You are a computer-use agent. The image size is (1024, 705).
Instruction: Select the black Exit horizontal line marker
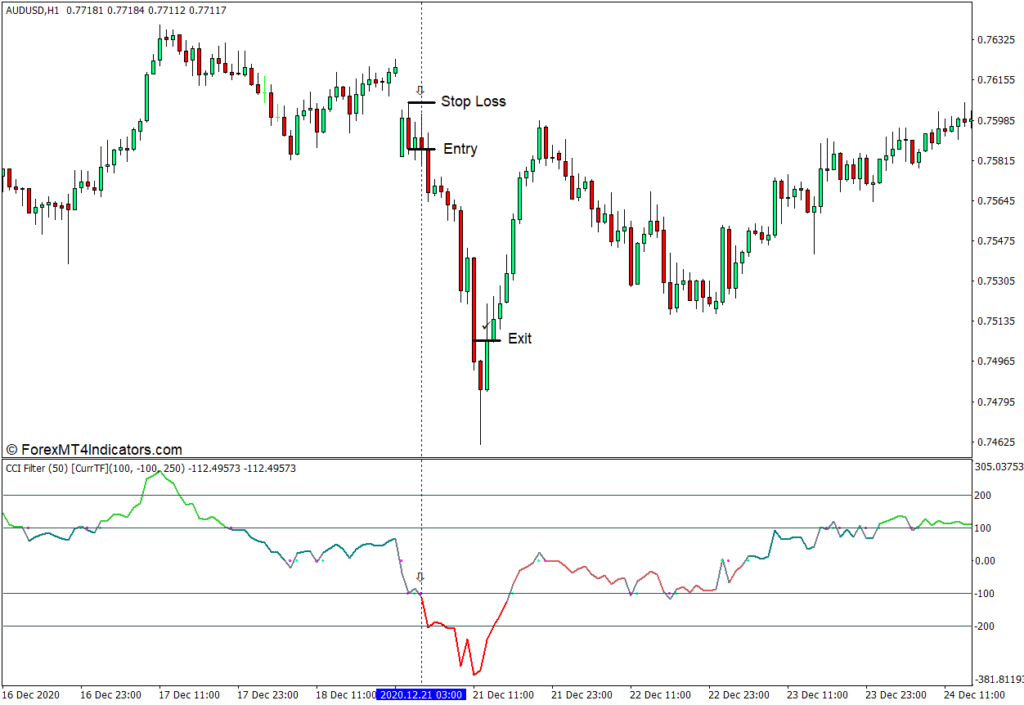click(x=486, y=340)
